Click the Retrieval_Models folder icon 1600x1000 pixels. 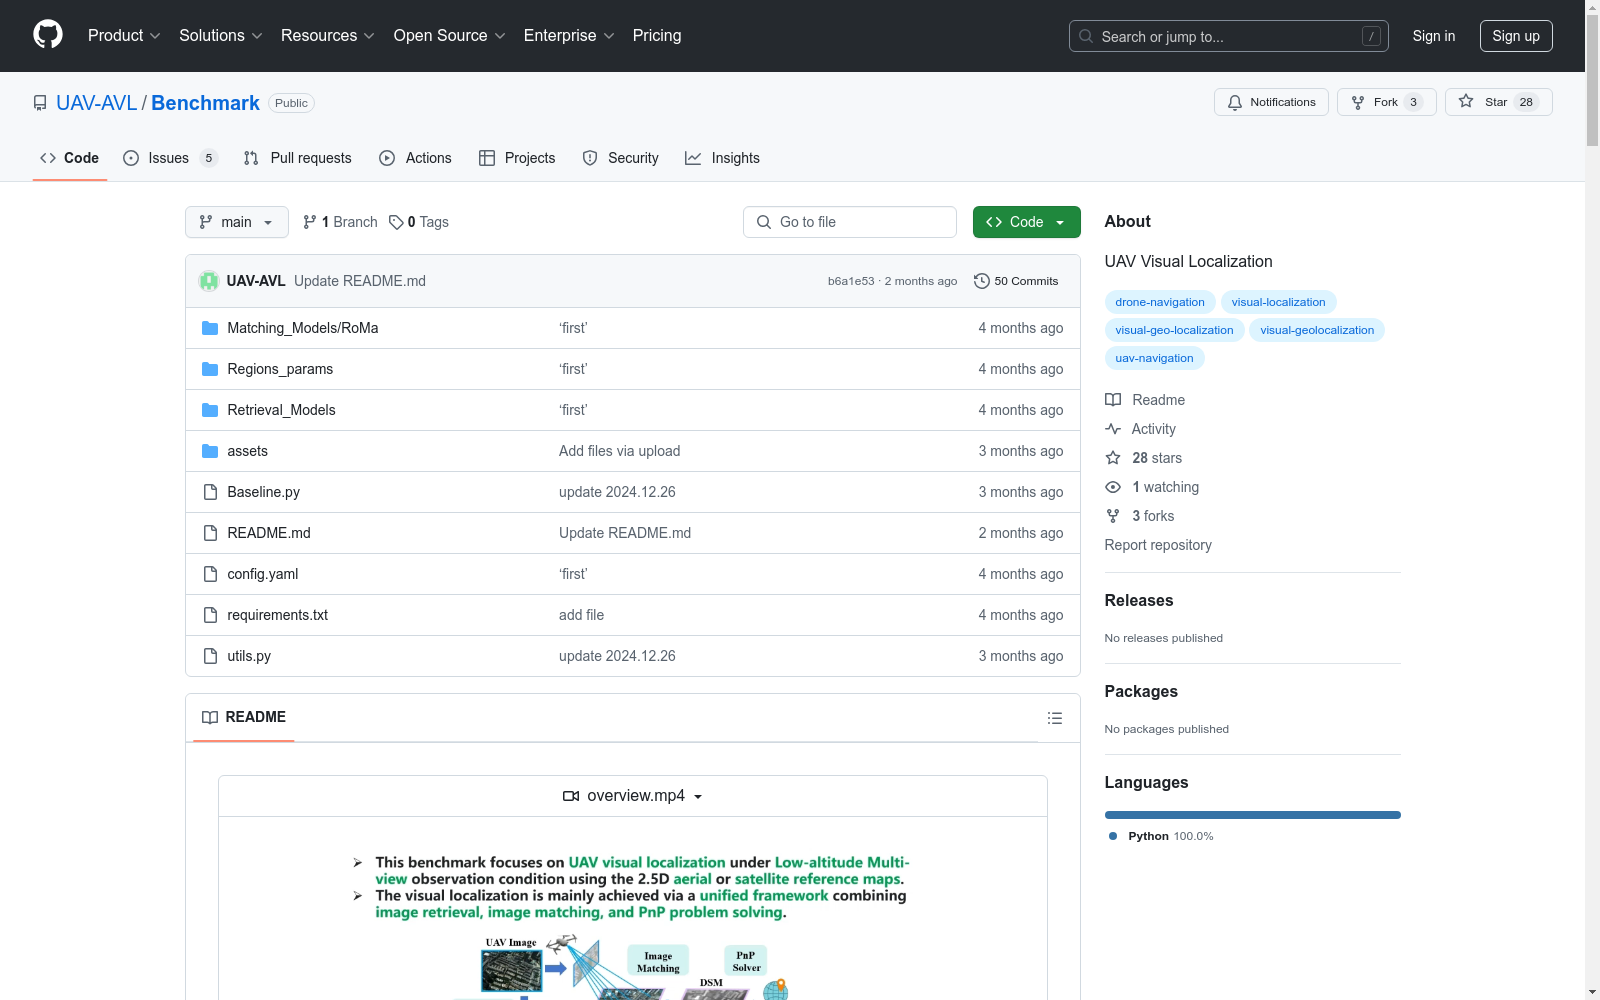pyautogui.click(x=210, y=410)
